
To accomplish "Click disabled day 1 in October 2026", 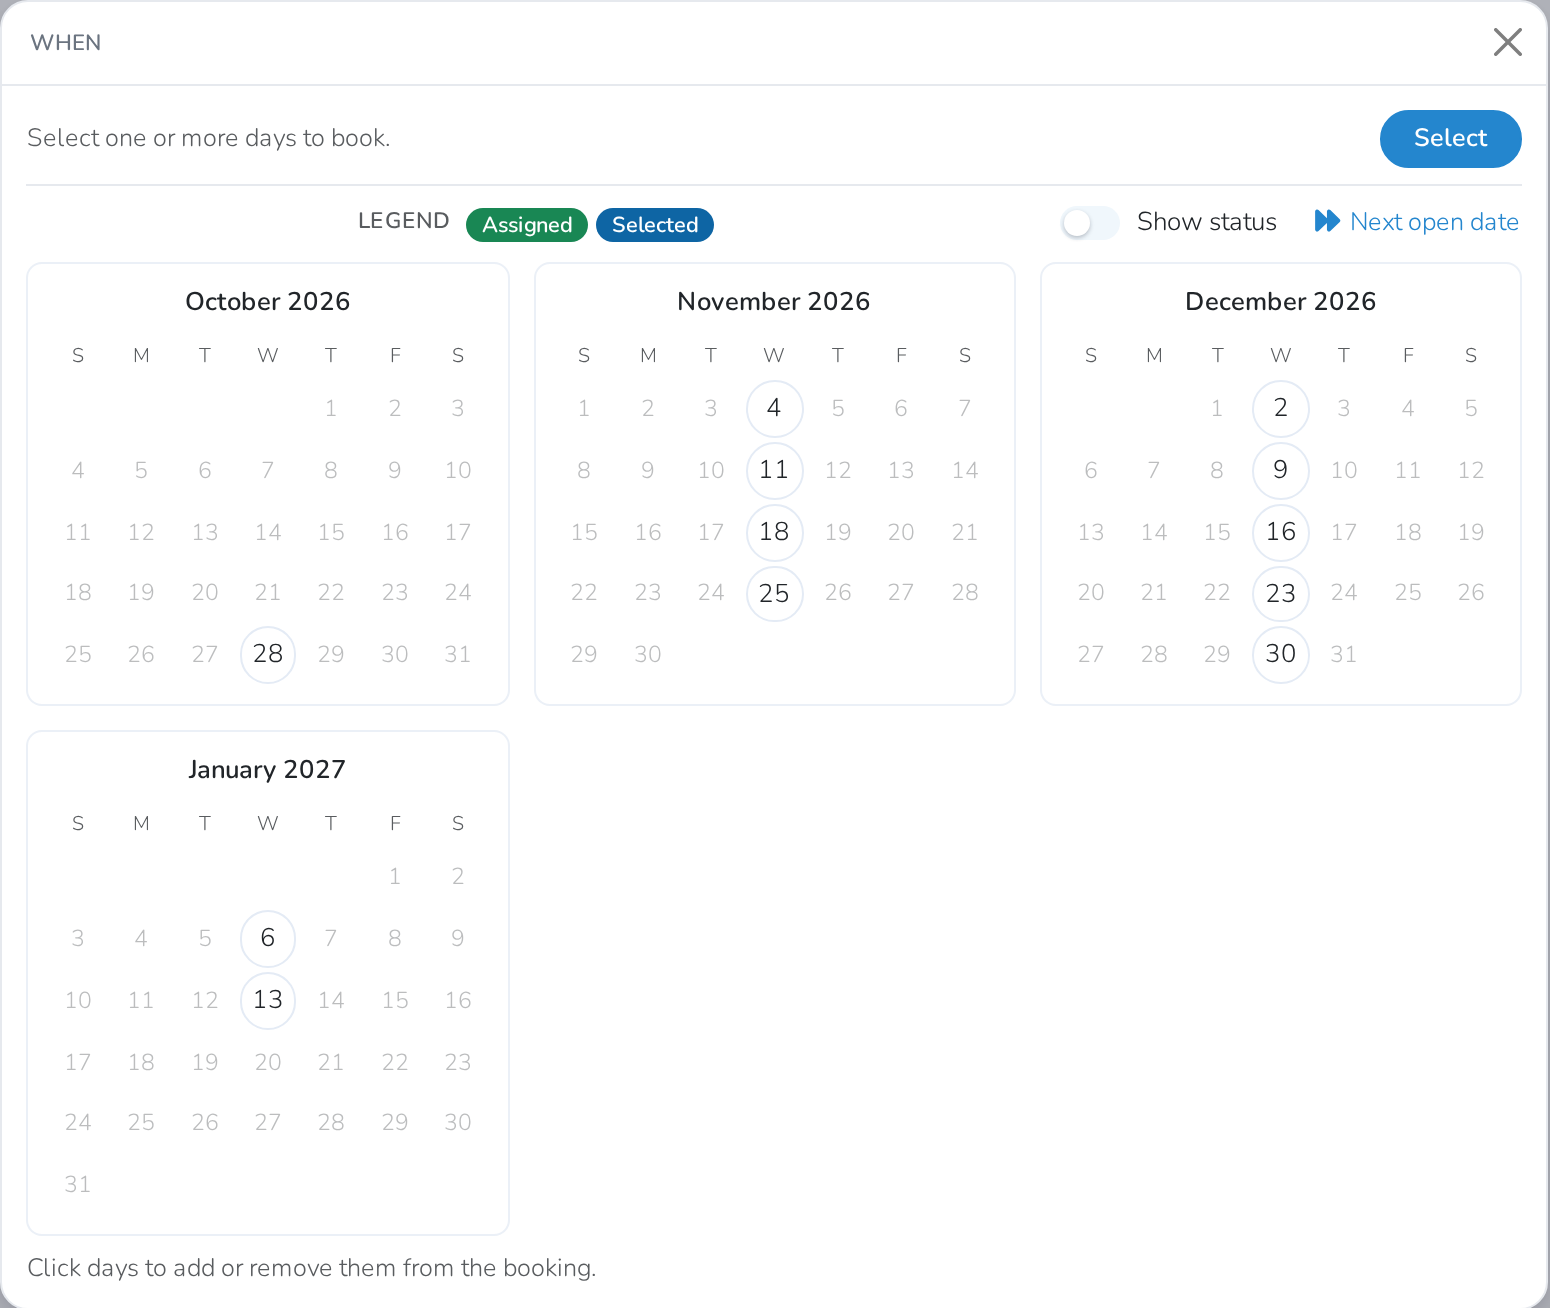I will pyautogui.click(x=331, y=409).
